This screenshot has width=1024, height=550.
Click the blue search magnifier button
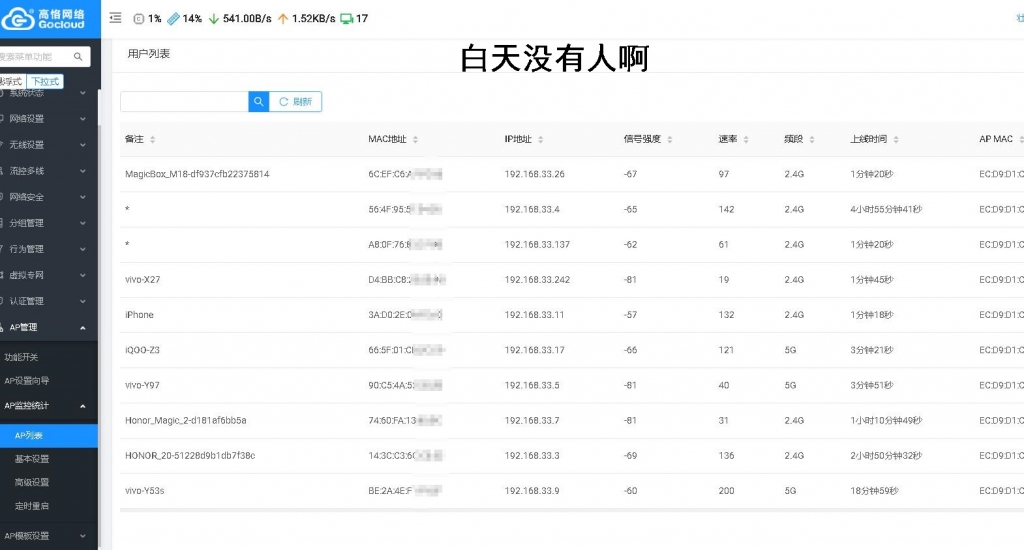click(x=258, y=102)
